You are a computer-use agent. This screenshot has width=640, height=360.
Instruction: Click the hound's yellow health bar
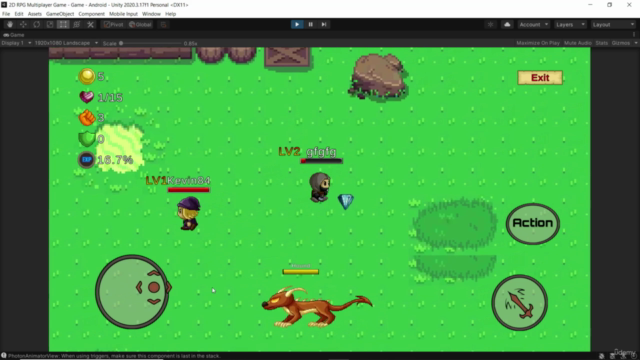301,272
